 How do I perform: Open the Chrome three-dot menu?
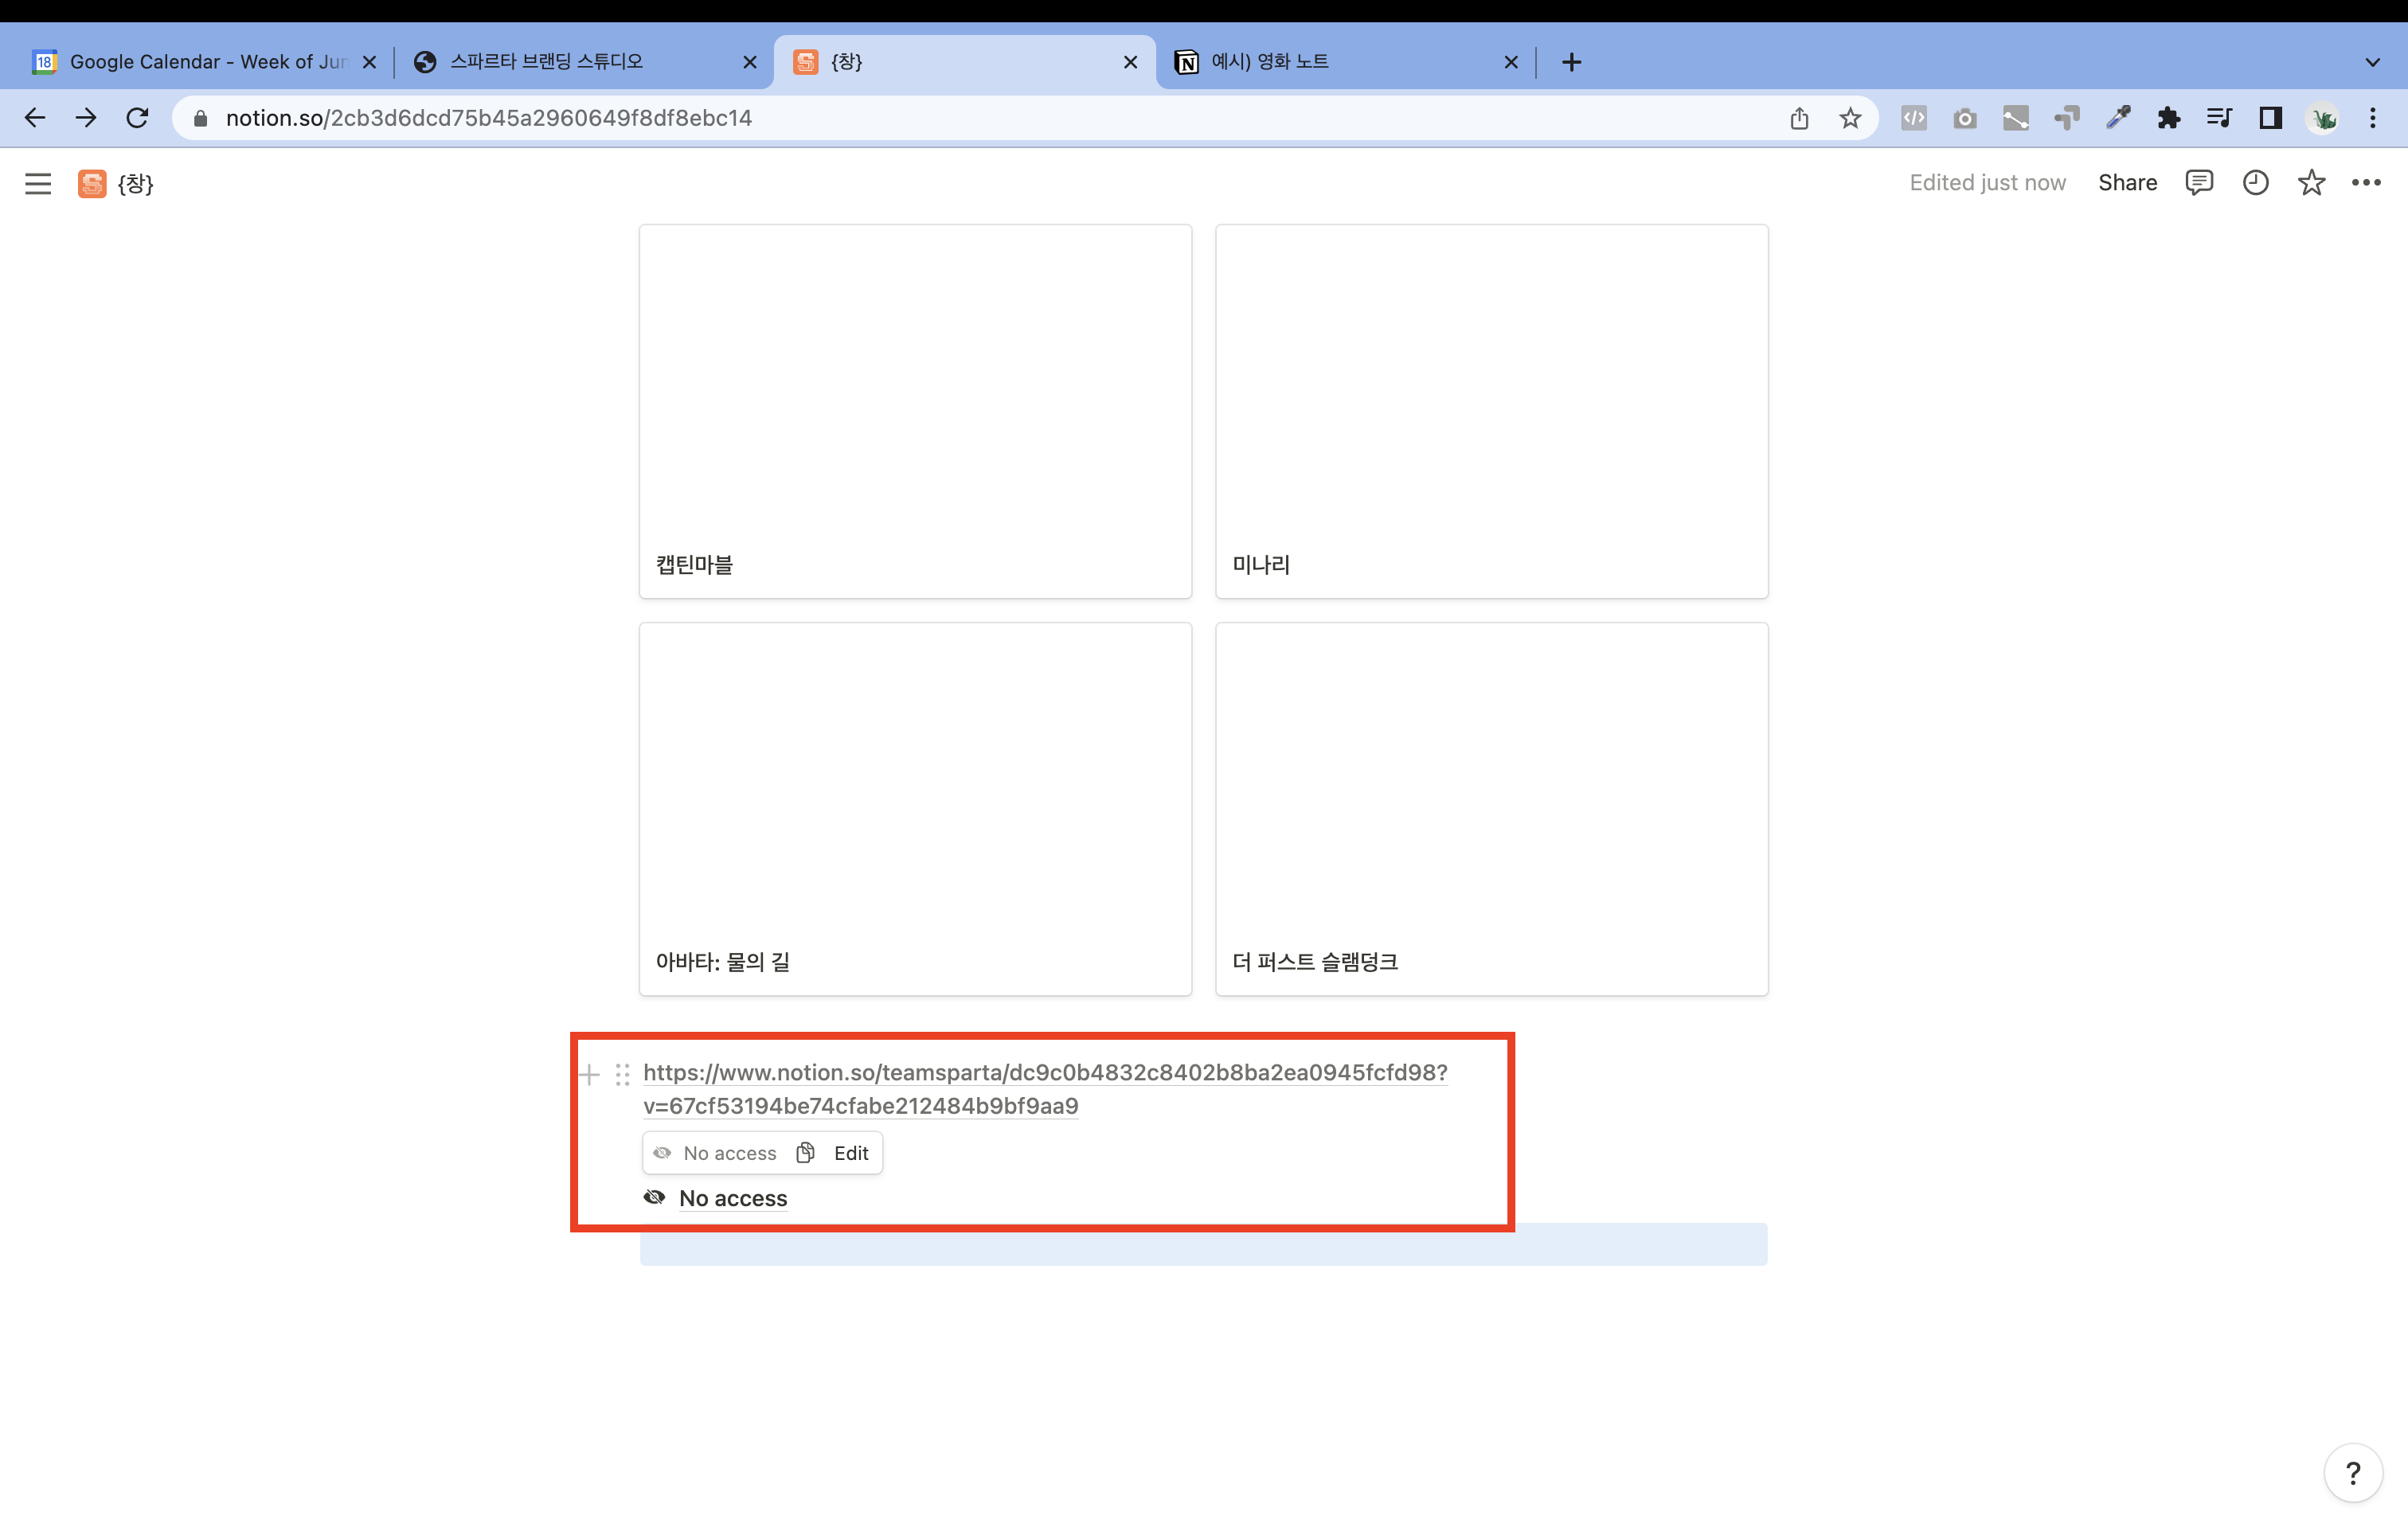tap(2372, 118)
